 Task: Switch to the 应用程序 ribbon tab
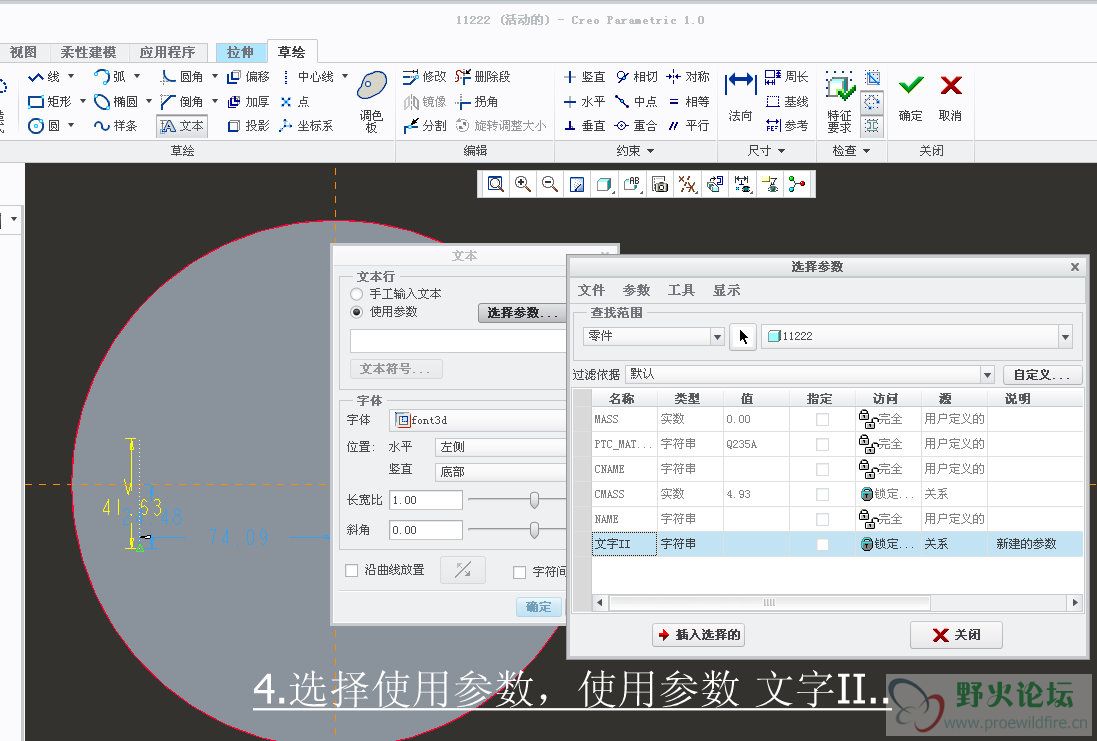tap(167, 52)
